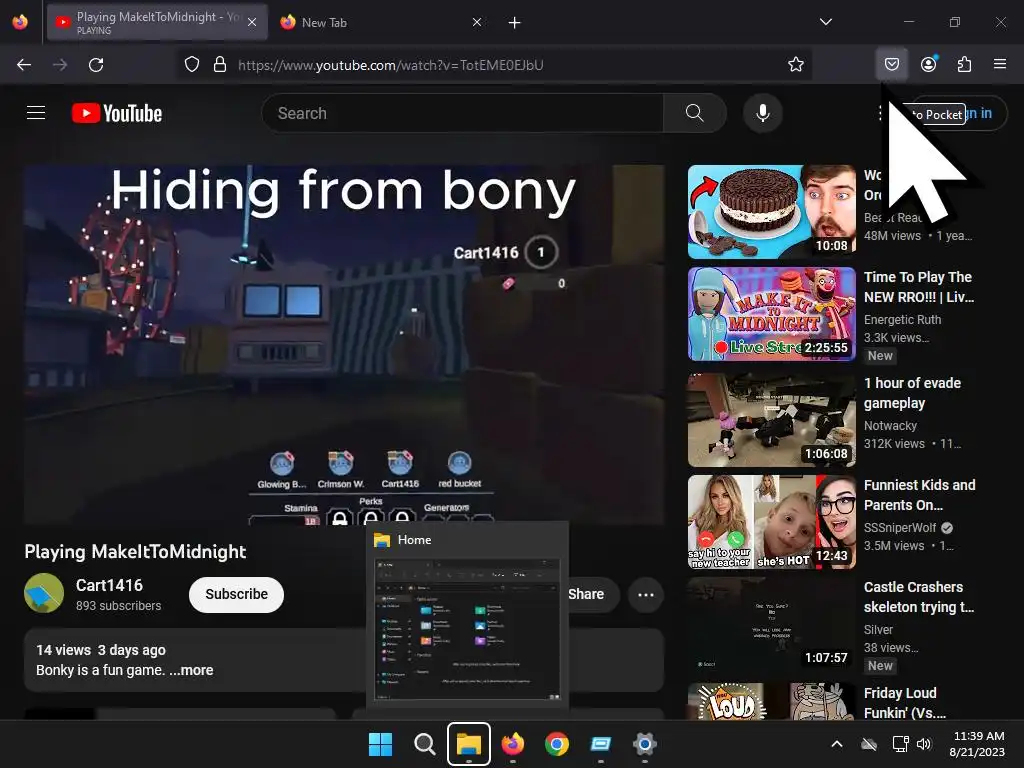Open the Friday Loud Funkin' video title

pos(905,703)
